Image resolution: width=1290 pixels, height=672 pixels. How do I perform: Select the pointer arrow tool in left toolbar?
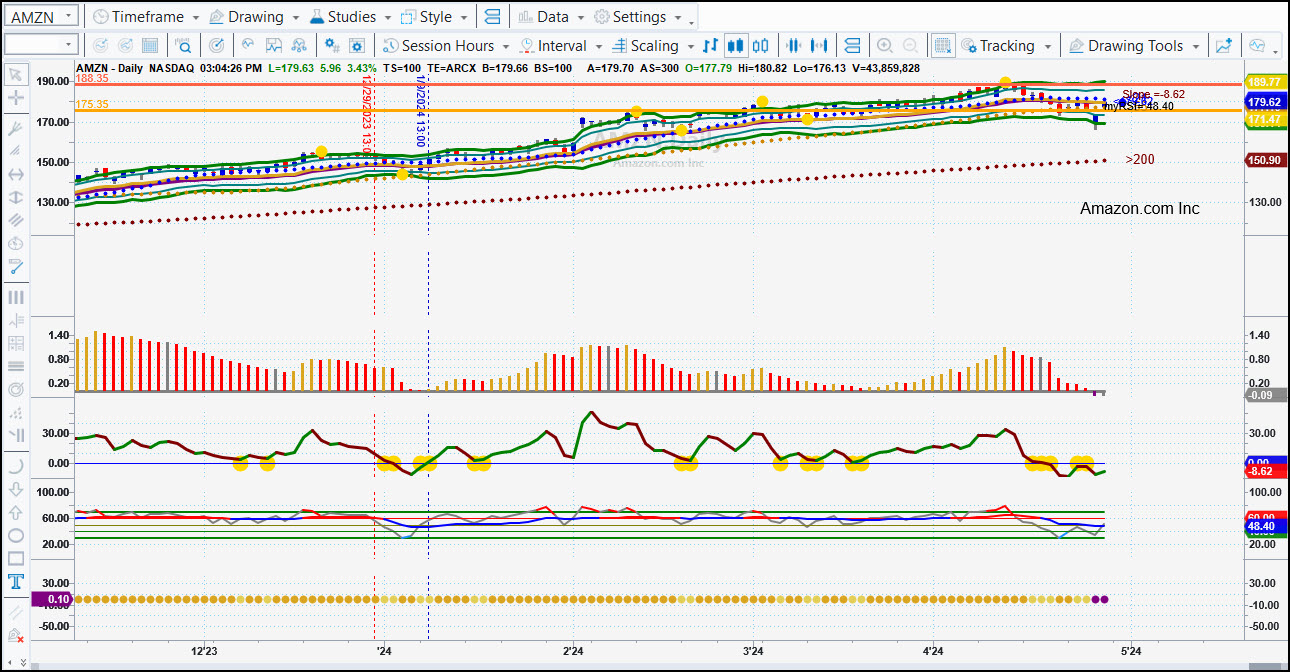click(x=15, y=74)
